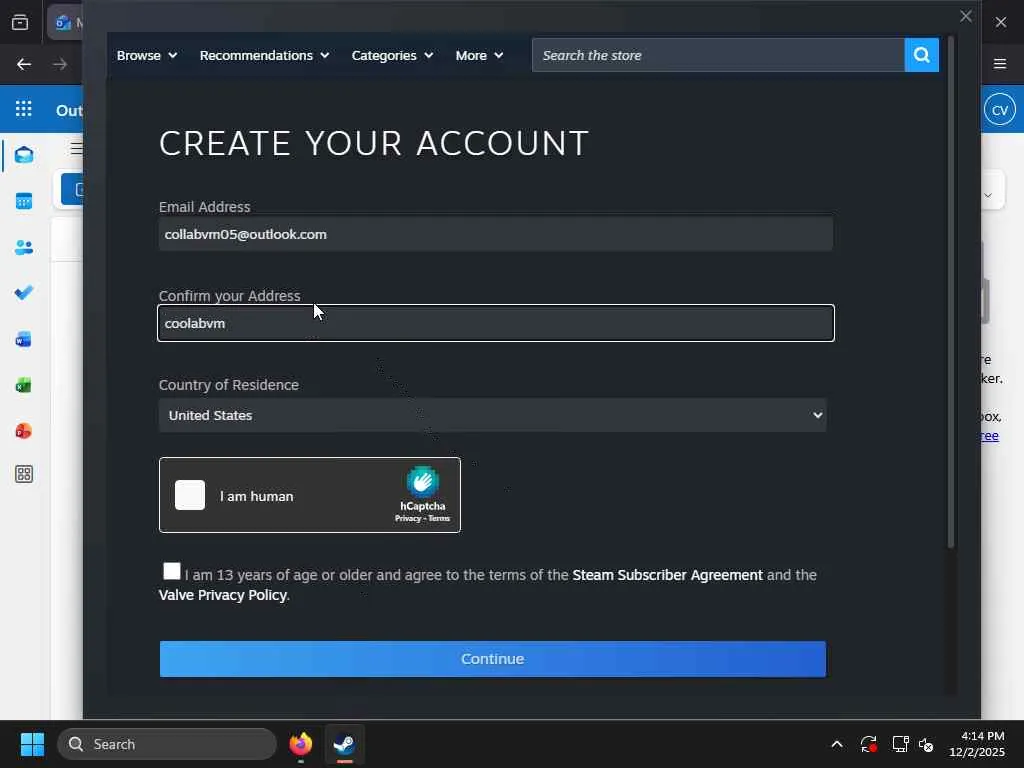This screenshot has width=1024, height=768.
Task: Open Windows Start menu
Action: point(32,744)
